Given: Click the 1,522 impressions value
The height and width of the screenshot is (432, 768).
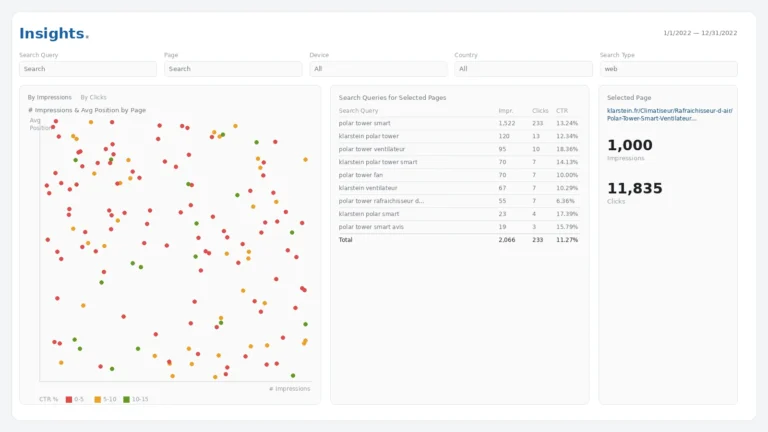Looking at the screenshot, I should point(506,123).
